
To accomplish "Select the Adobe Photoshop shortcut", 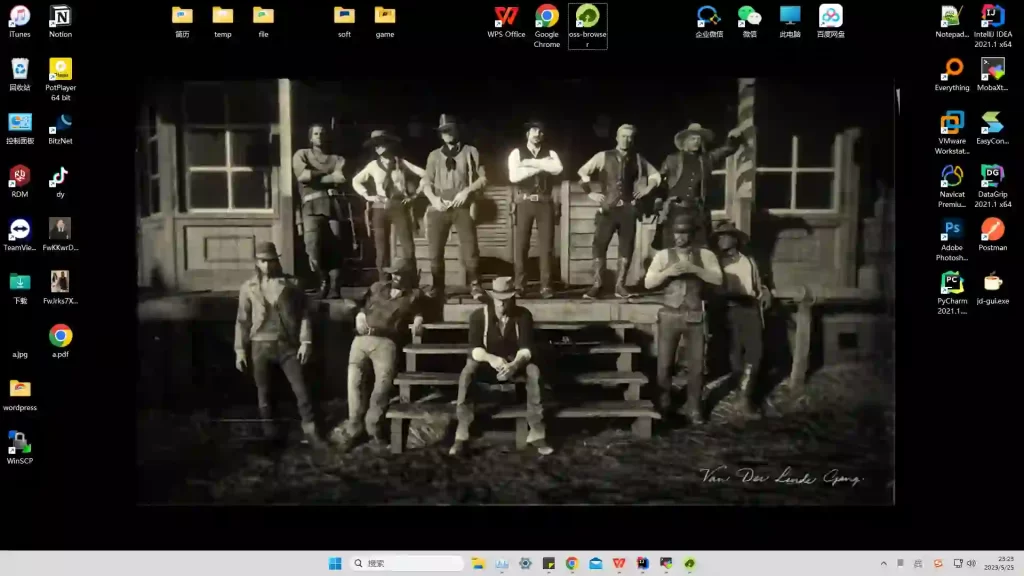I will tap(952, 240).
